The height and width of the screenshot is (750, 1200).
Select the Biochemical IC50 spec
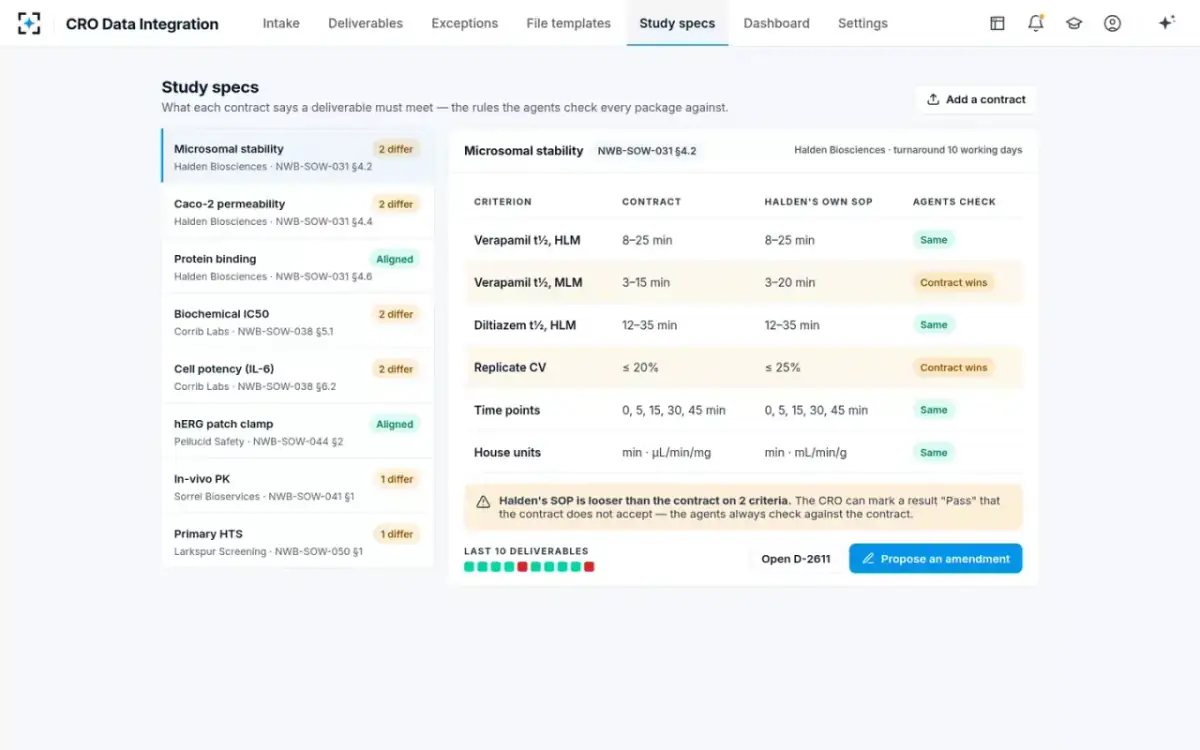click(298, 321)
